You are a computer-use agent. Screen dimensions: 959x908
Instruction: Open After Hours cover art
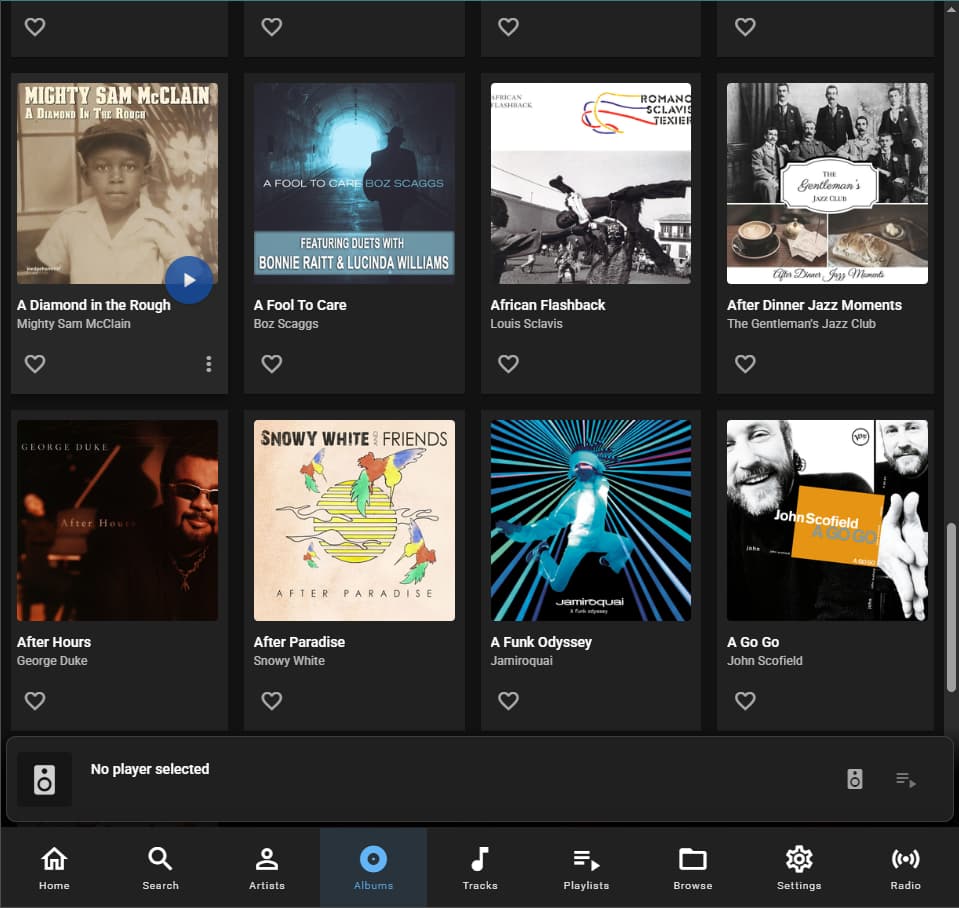coord(117,520)
